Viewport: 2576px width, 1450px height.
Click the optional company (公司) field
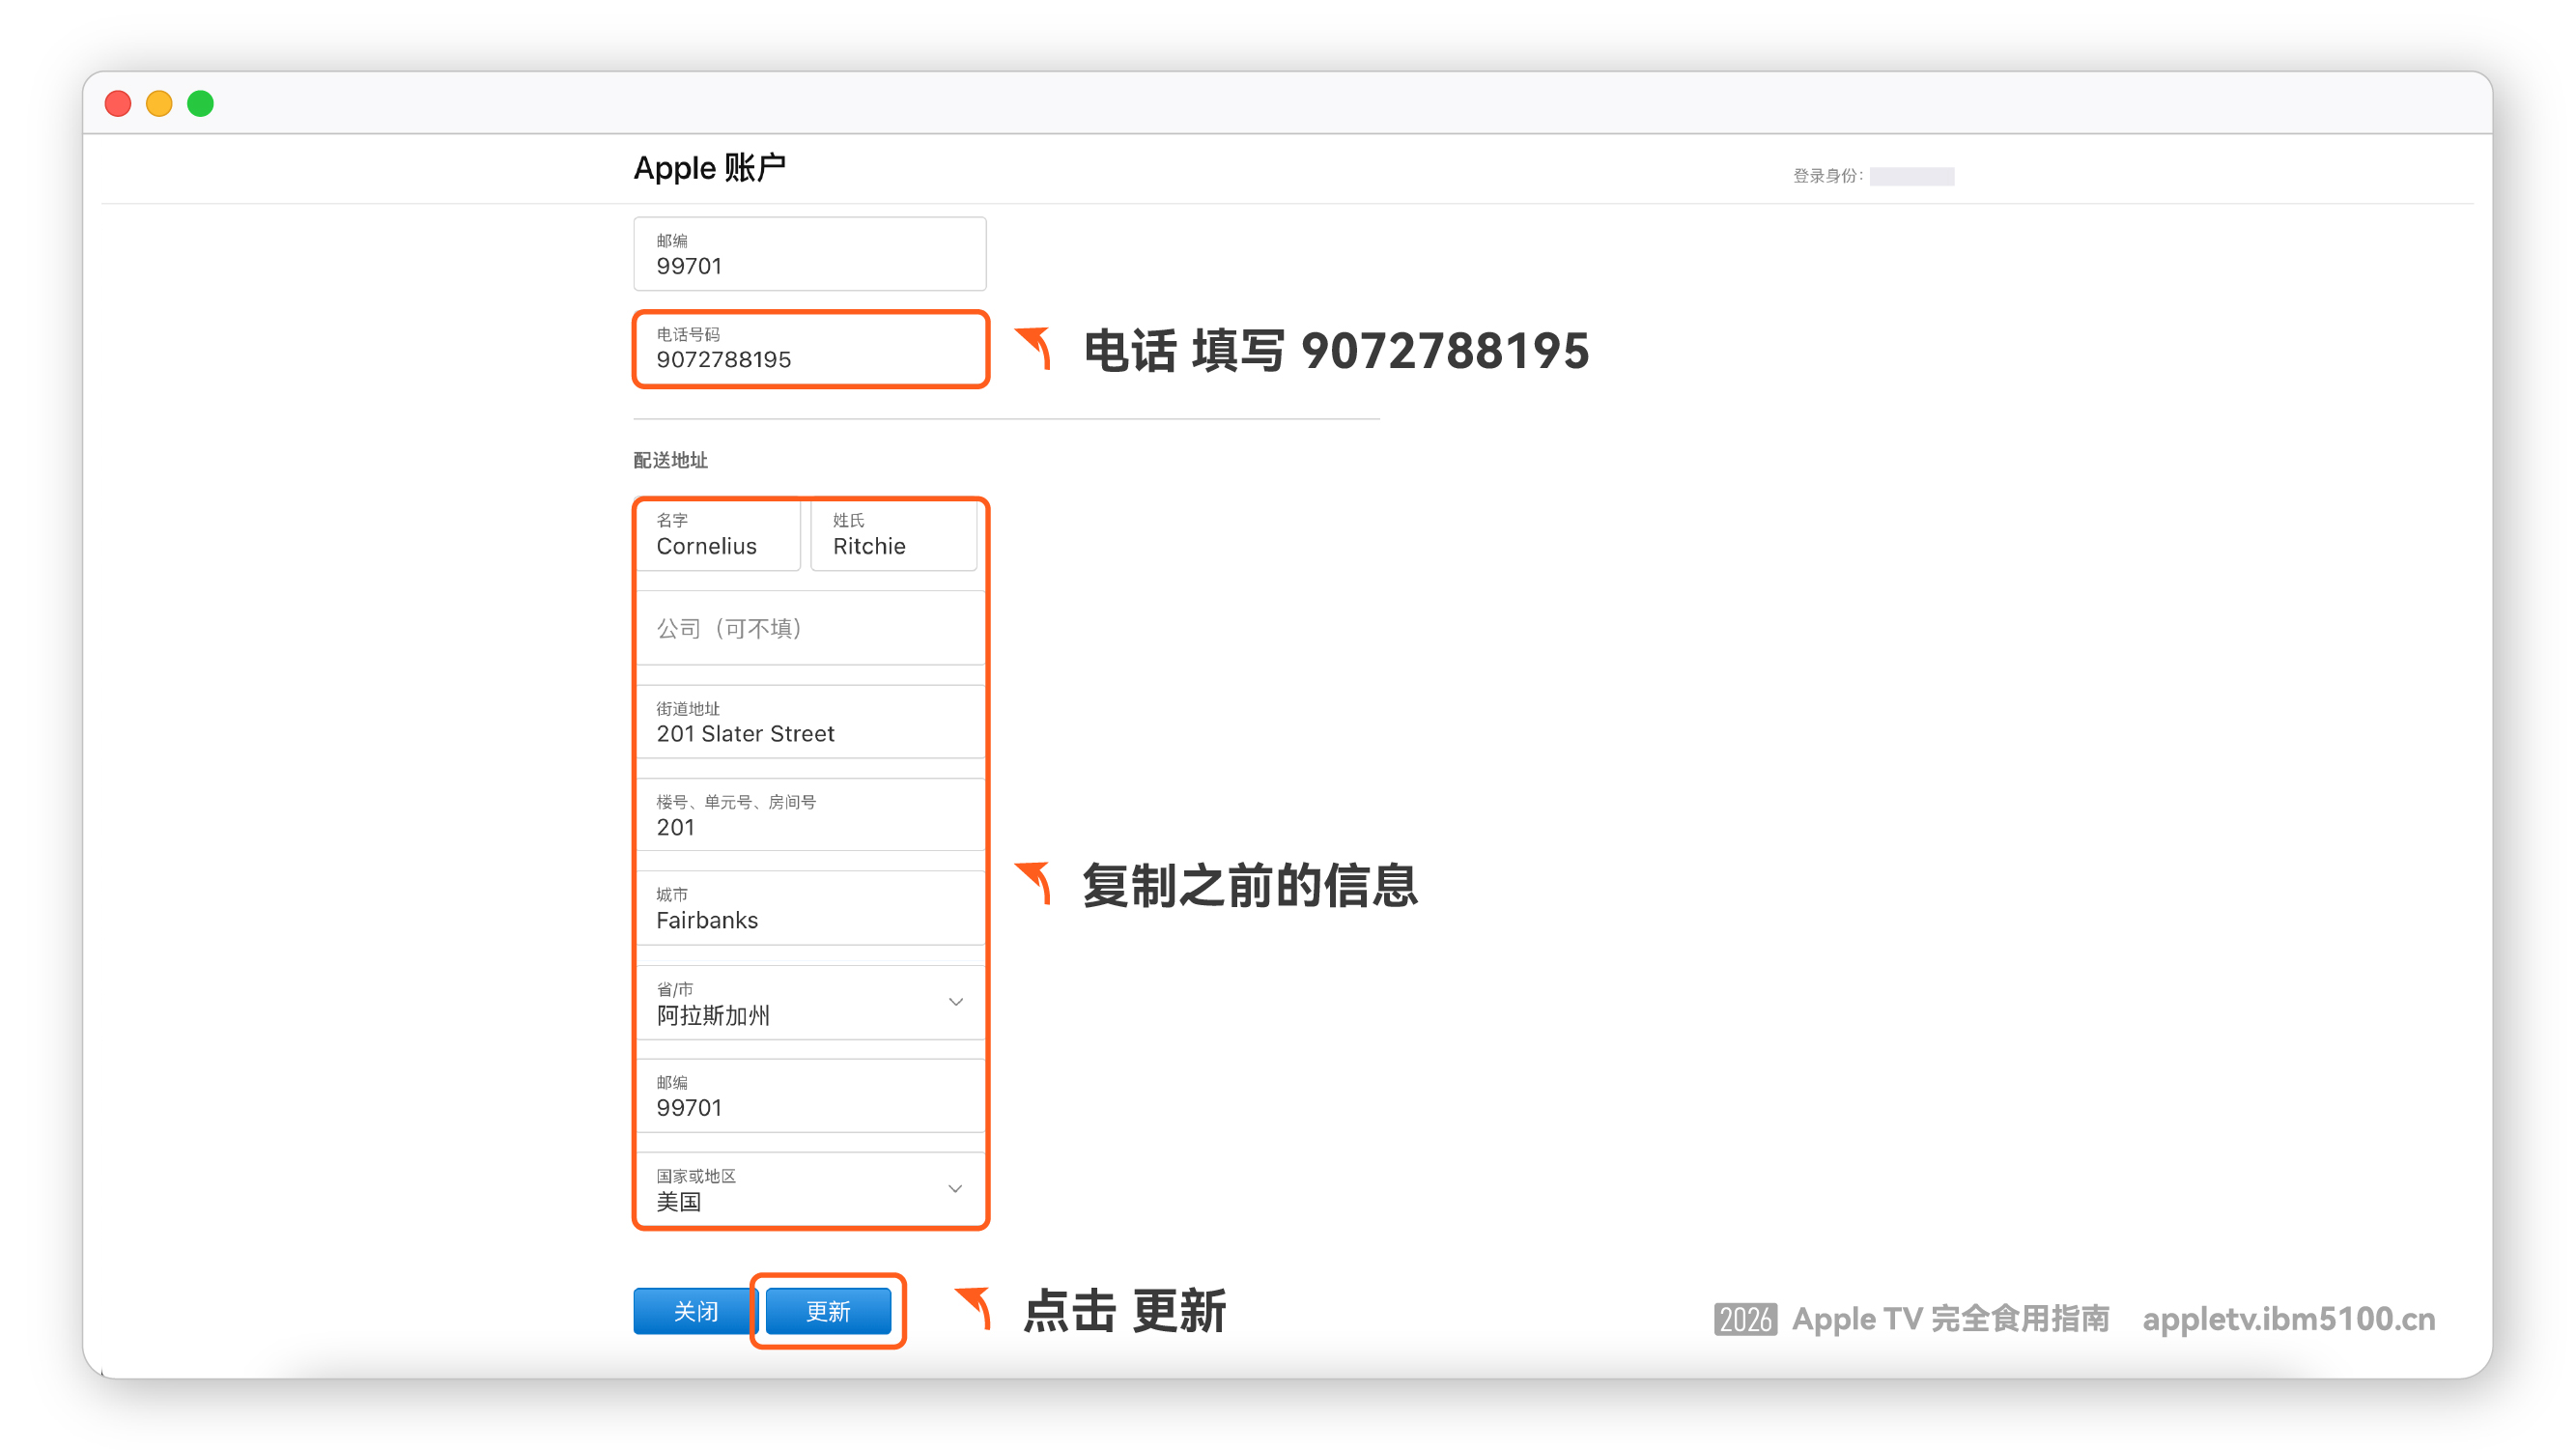(810, 628)
